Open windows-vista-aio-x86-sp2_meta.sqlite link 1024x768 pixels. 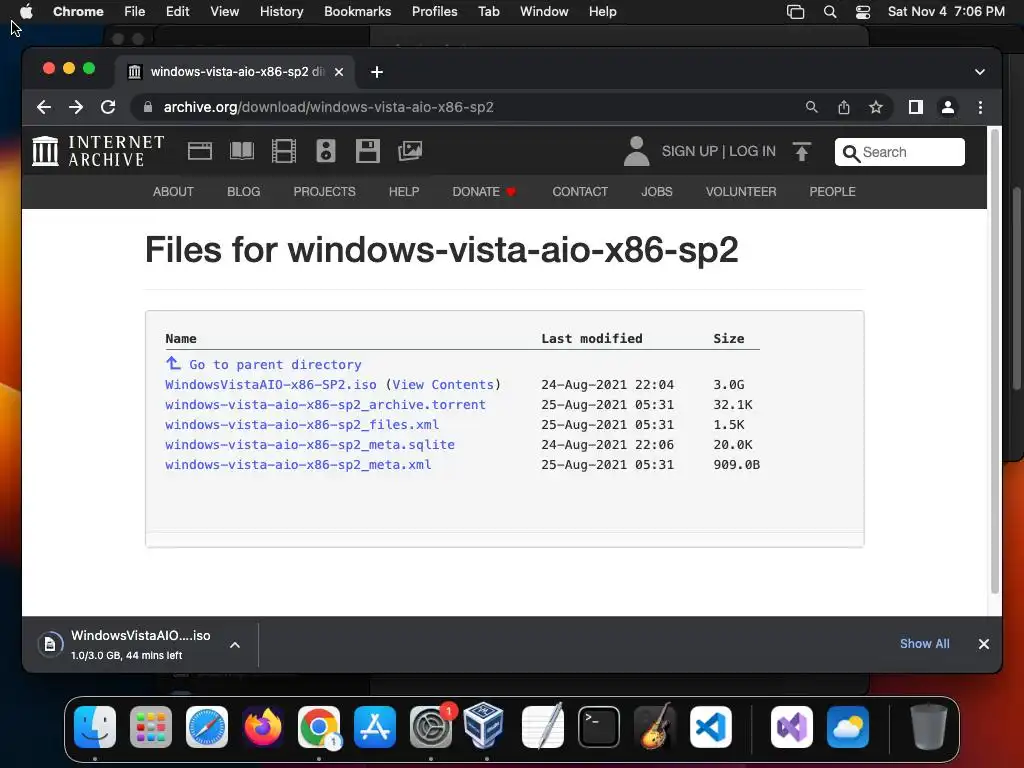(310, 445)
